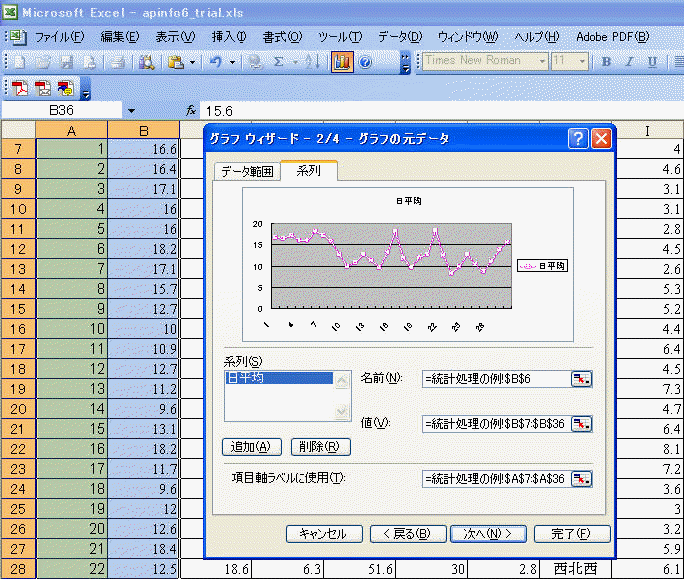Expand the Name Box dropdown arrow
Screen dimensions: 684x579
tap(131, 109)
